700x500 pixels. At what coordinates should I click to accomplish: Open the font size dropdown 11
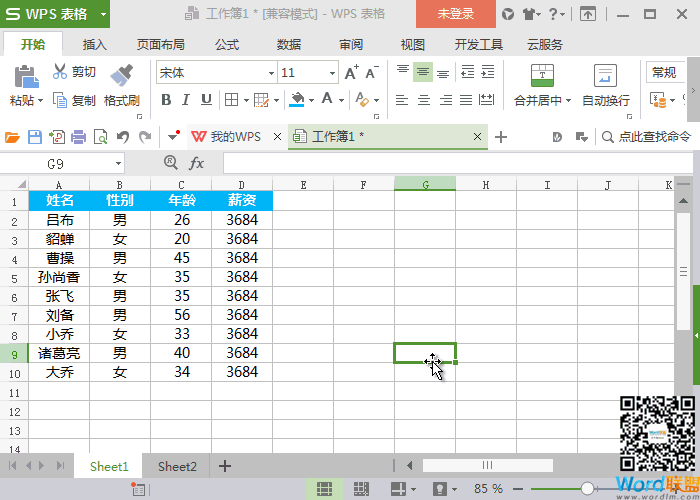point(332,73)
